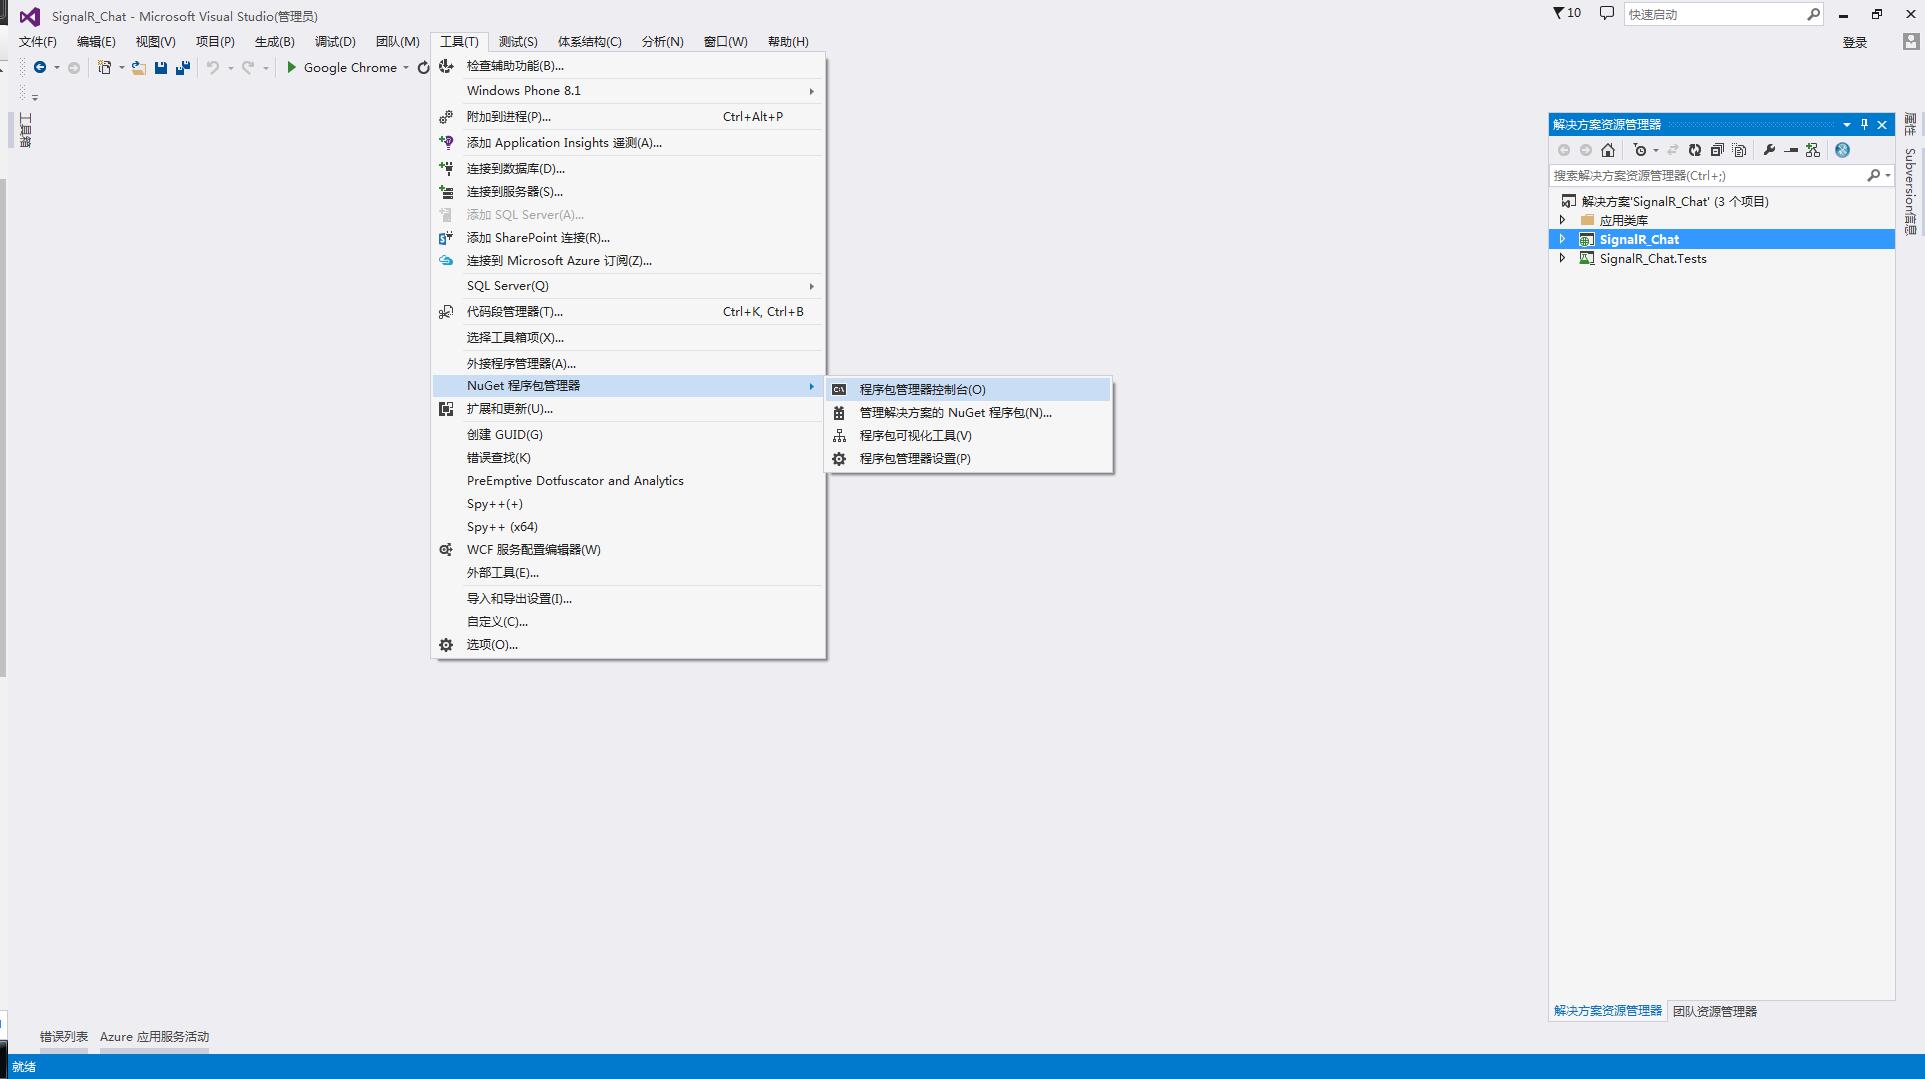Image resolution: width=1925 pixels, height=1079 pixels.
Task: Click the Open File folder icon
Action: pyautogui.click(x=138, y=67)
